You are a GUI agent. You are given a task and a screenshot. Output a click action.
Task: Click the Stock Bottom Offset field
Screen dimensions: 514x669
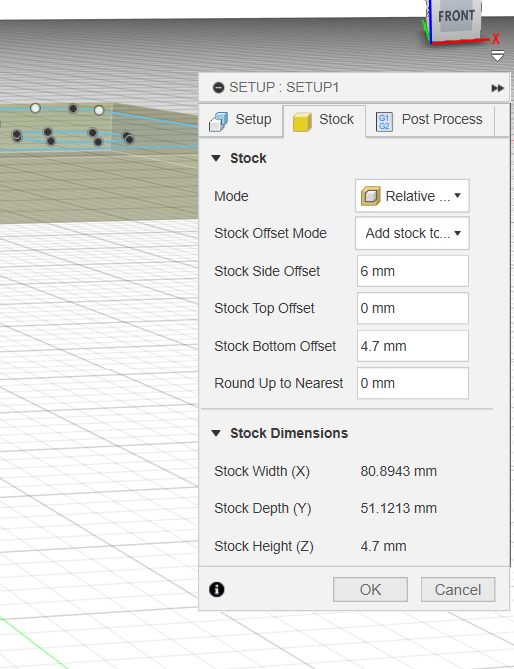pos(412,346)
